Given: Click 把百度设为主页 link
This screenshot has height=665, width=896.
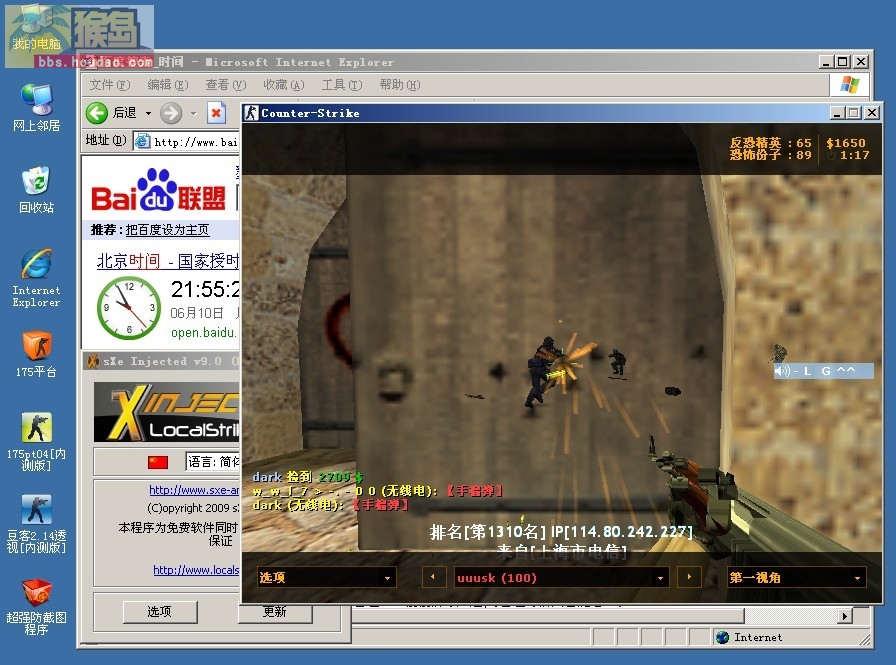Looking at the screenshot, I should click(x=167, y=230).
